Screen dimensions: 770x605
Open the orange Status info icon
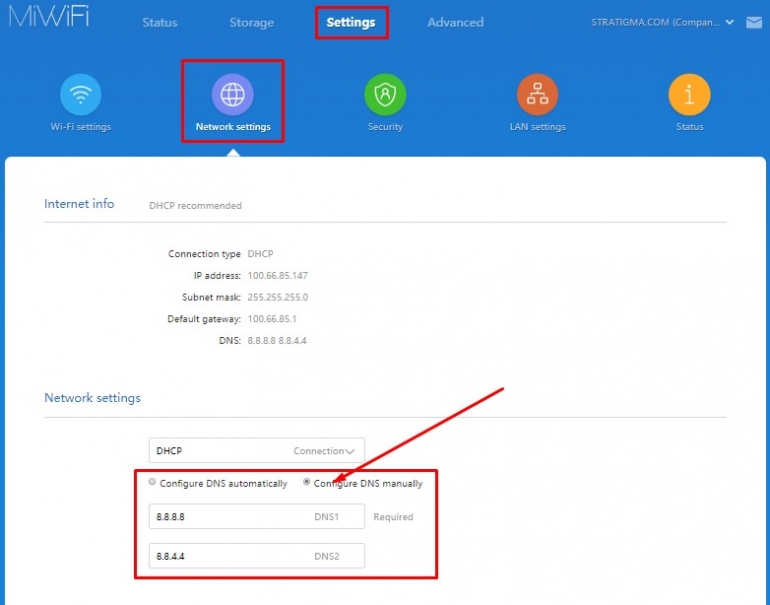click(x=689, y=94)
